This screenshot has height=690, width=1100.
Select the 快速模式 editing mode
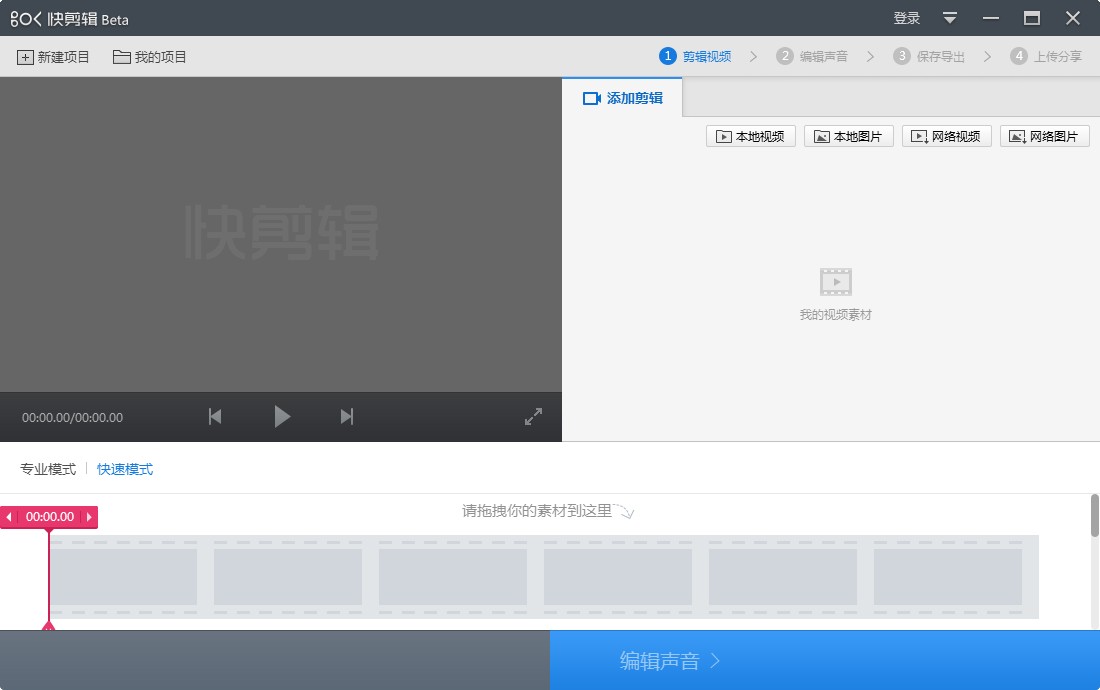[124, 468]
